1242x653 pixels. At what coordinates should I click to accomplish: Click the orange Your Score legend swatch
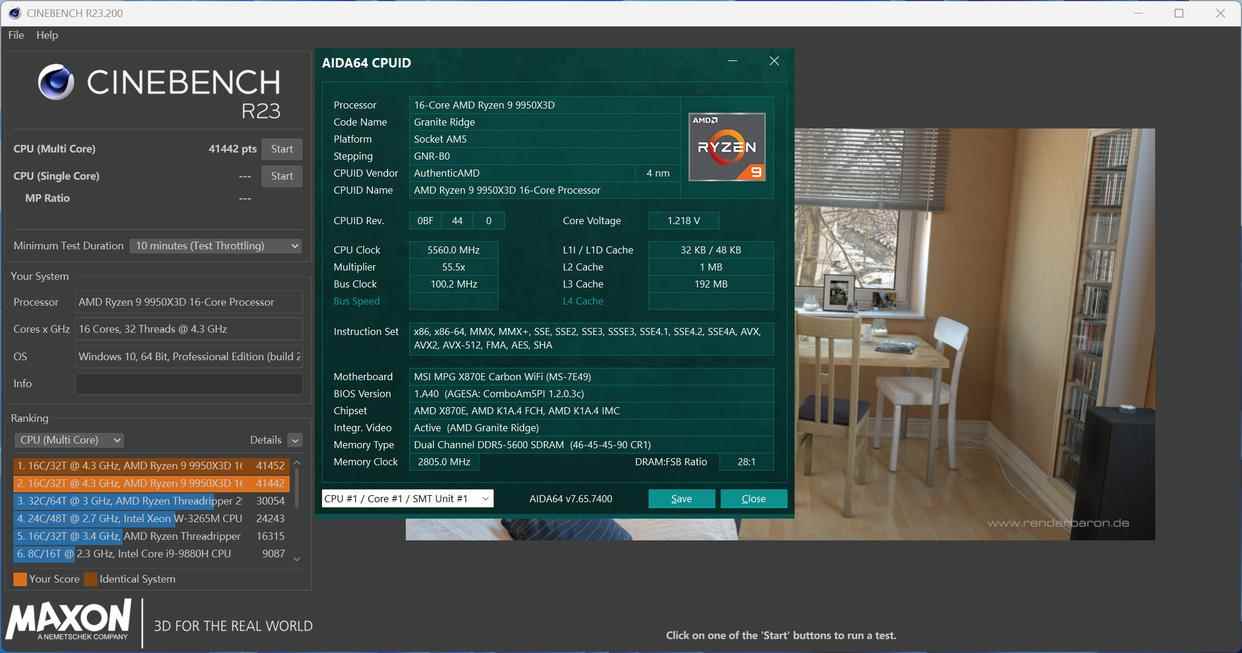[20, 579]
